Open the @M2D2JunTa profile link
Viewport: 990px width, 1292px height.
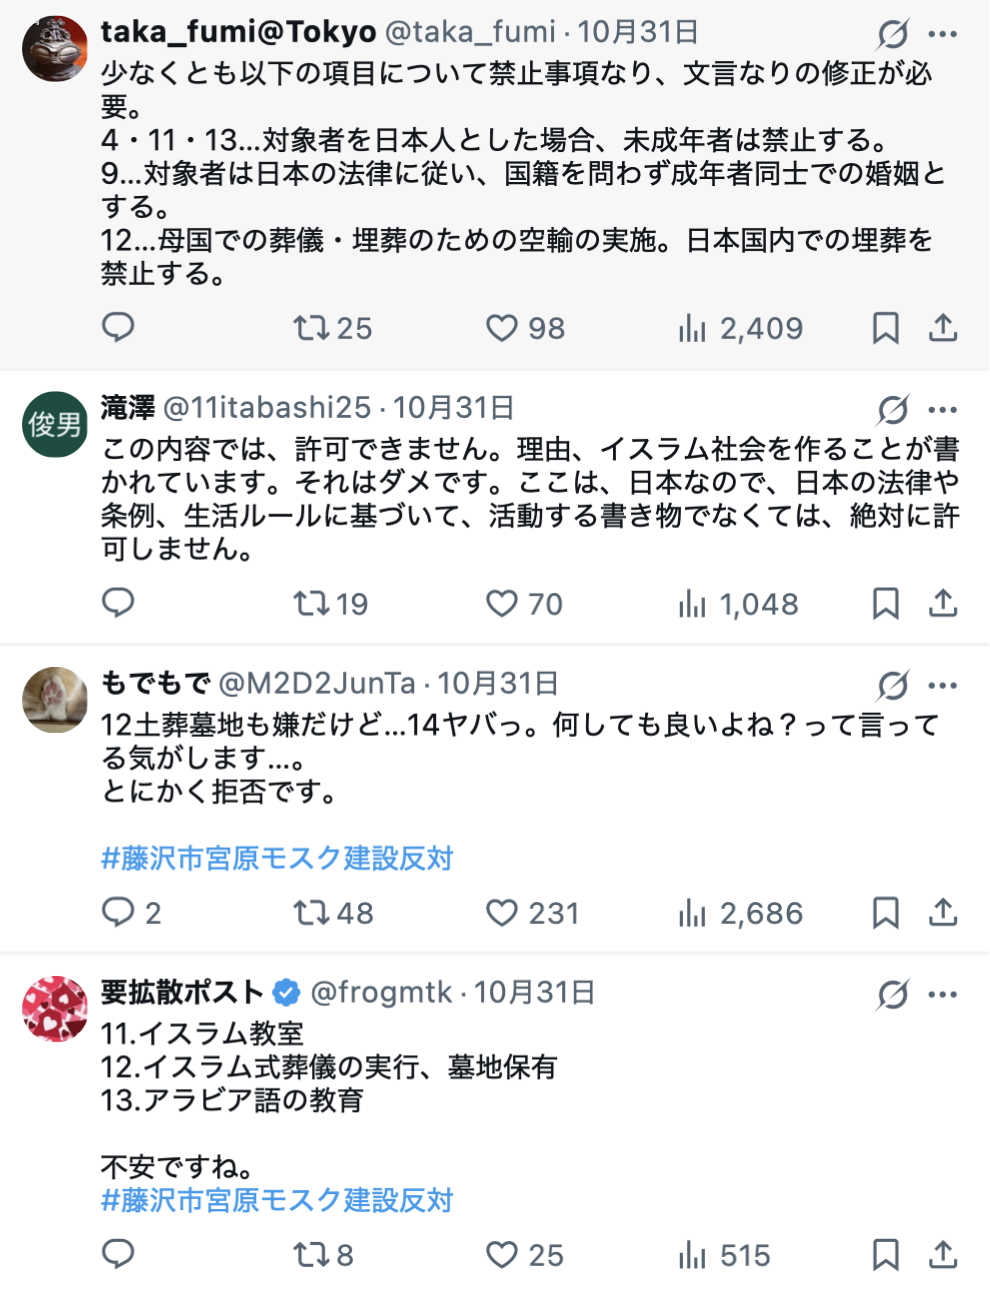point(316,684)
